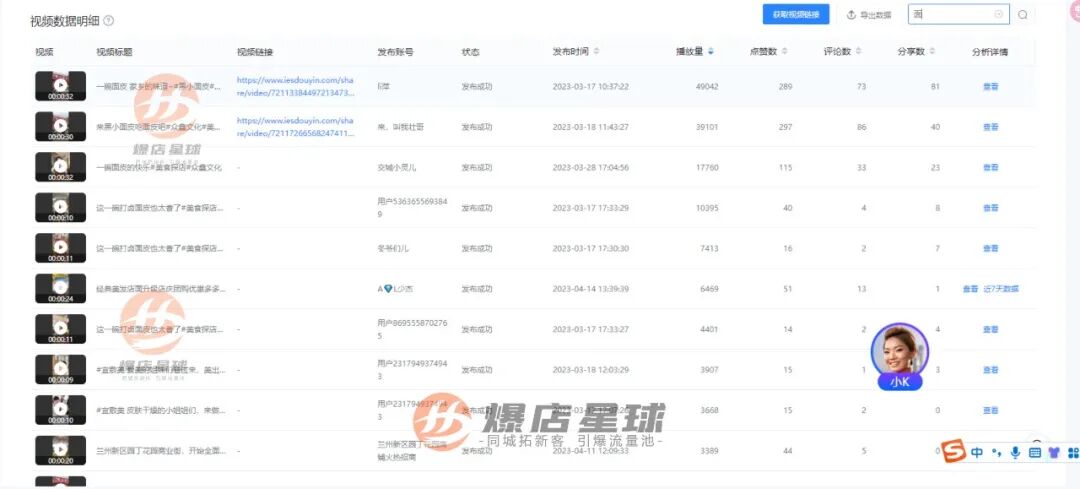Play the 17760-views row video thumbnail
1080x489 pixels.
61,167
